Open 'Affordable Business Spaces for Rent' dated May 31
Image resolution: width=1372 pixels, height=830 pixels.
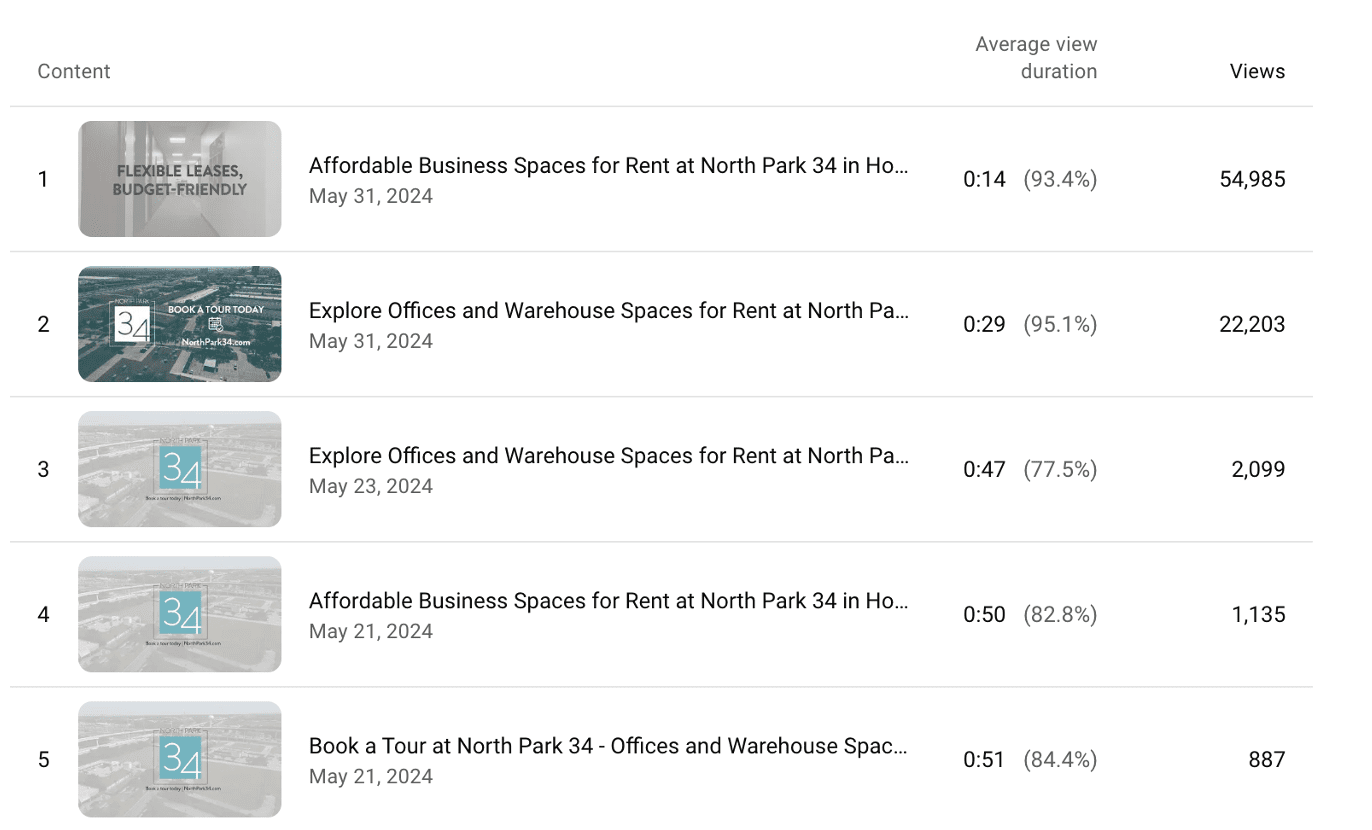[608, 165]
